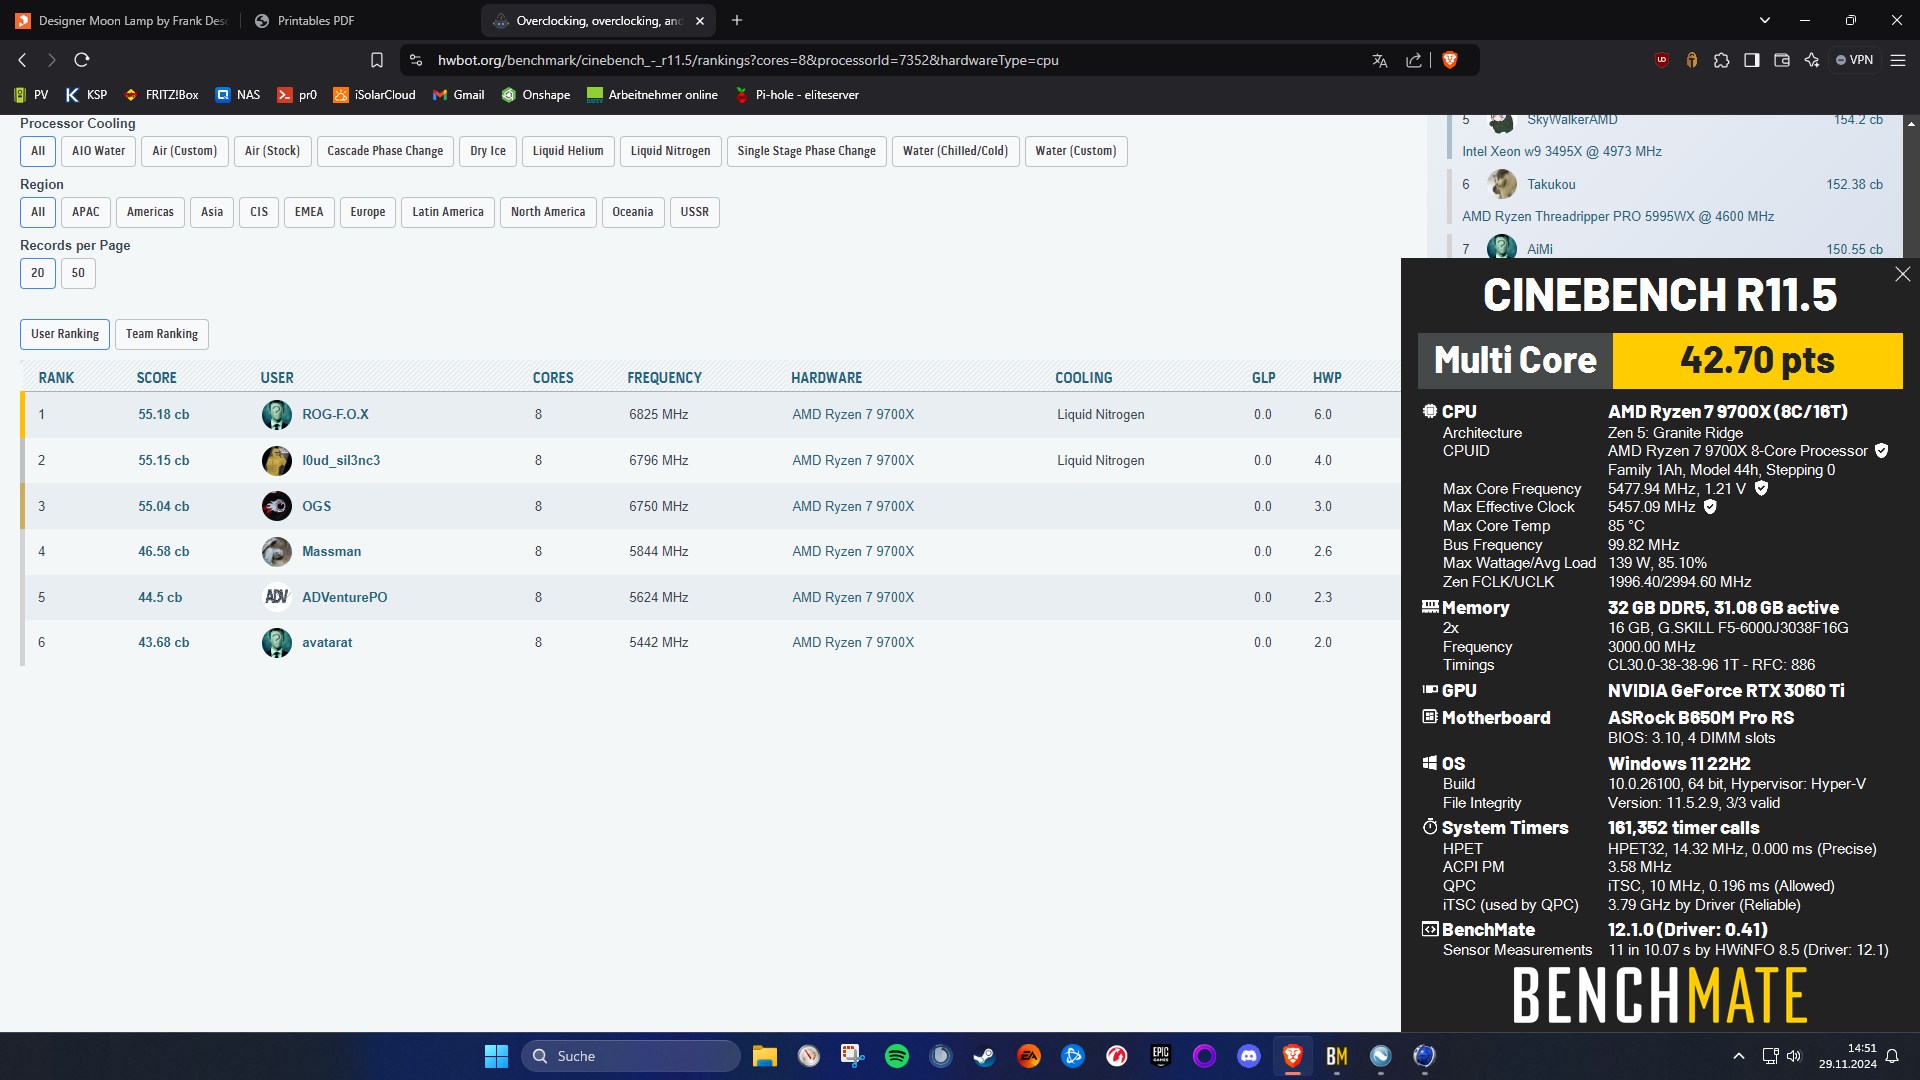Screen dimensions: 1920x1080
Task: Open a new browser tab with plus
Action: pyautogui.click(x=737, y=20)
